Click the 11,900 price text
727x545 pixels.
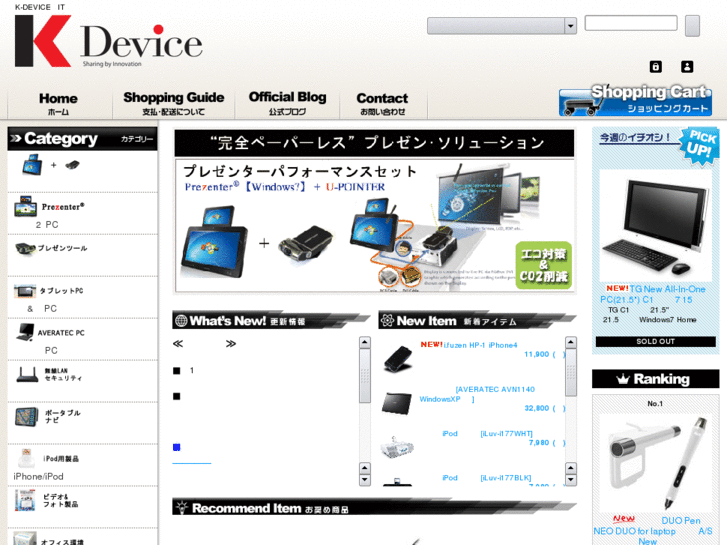point(536,354)
